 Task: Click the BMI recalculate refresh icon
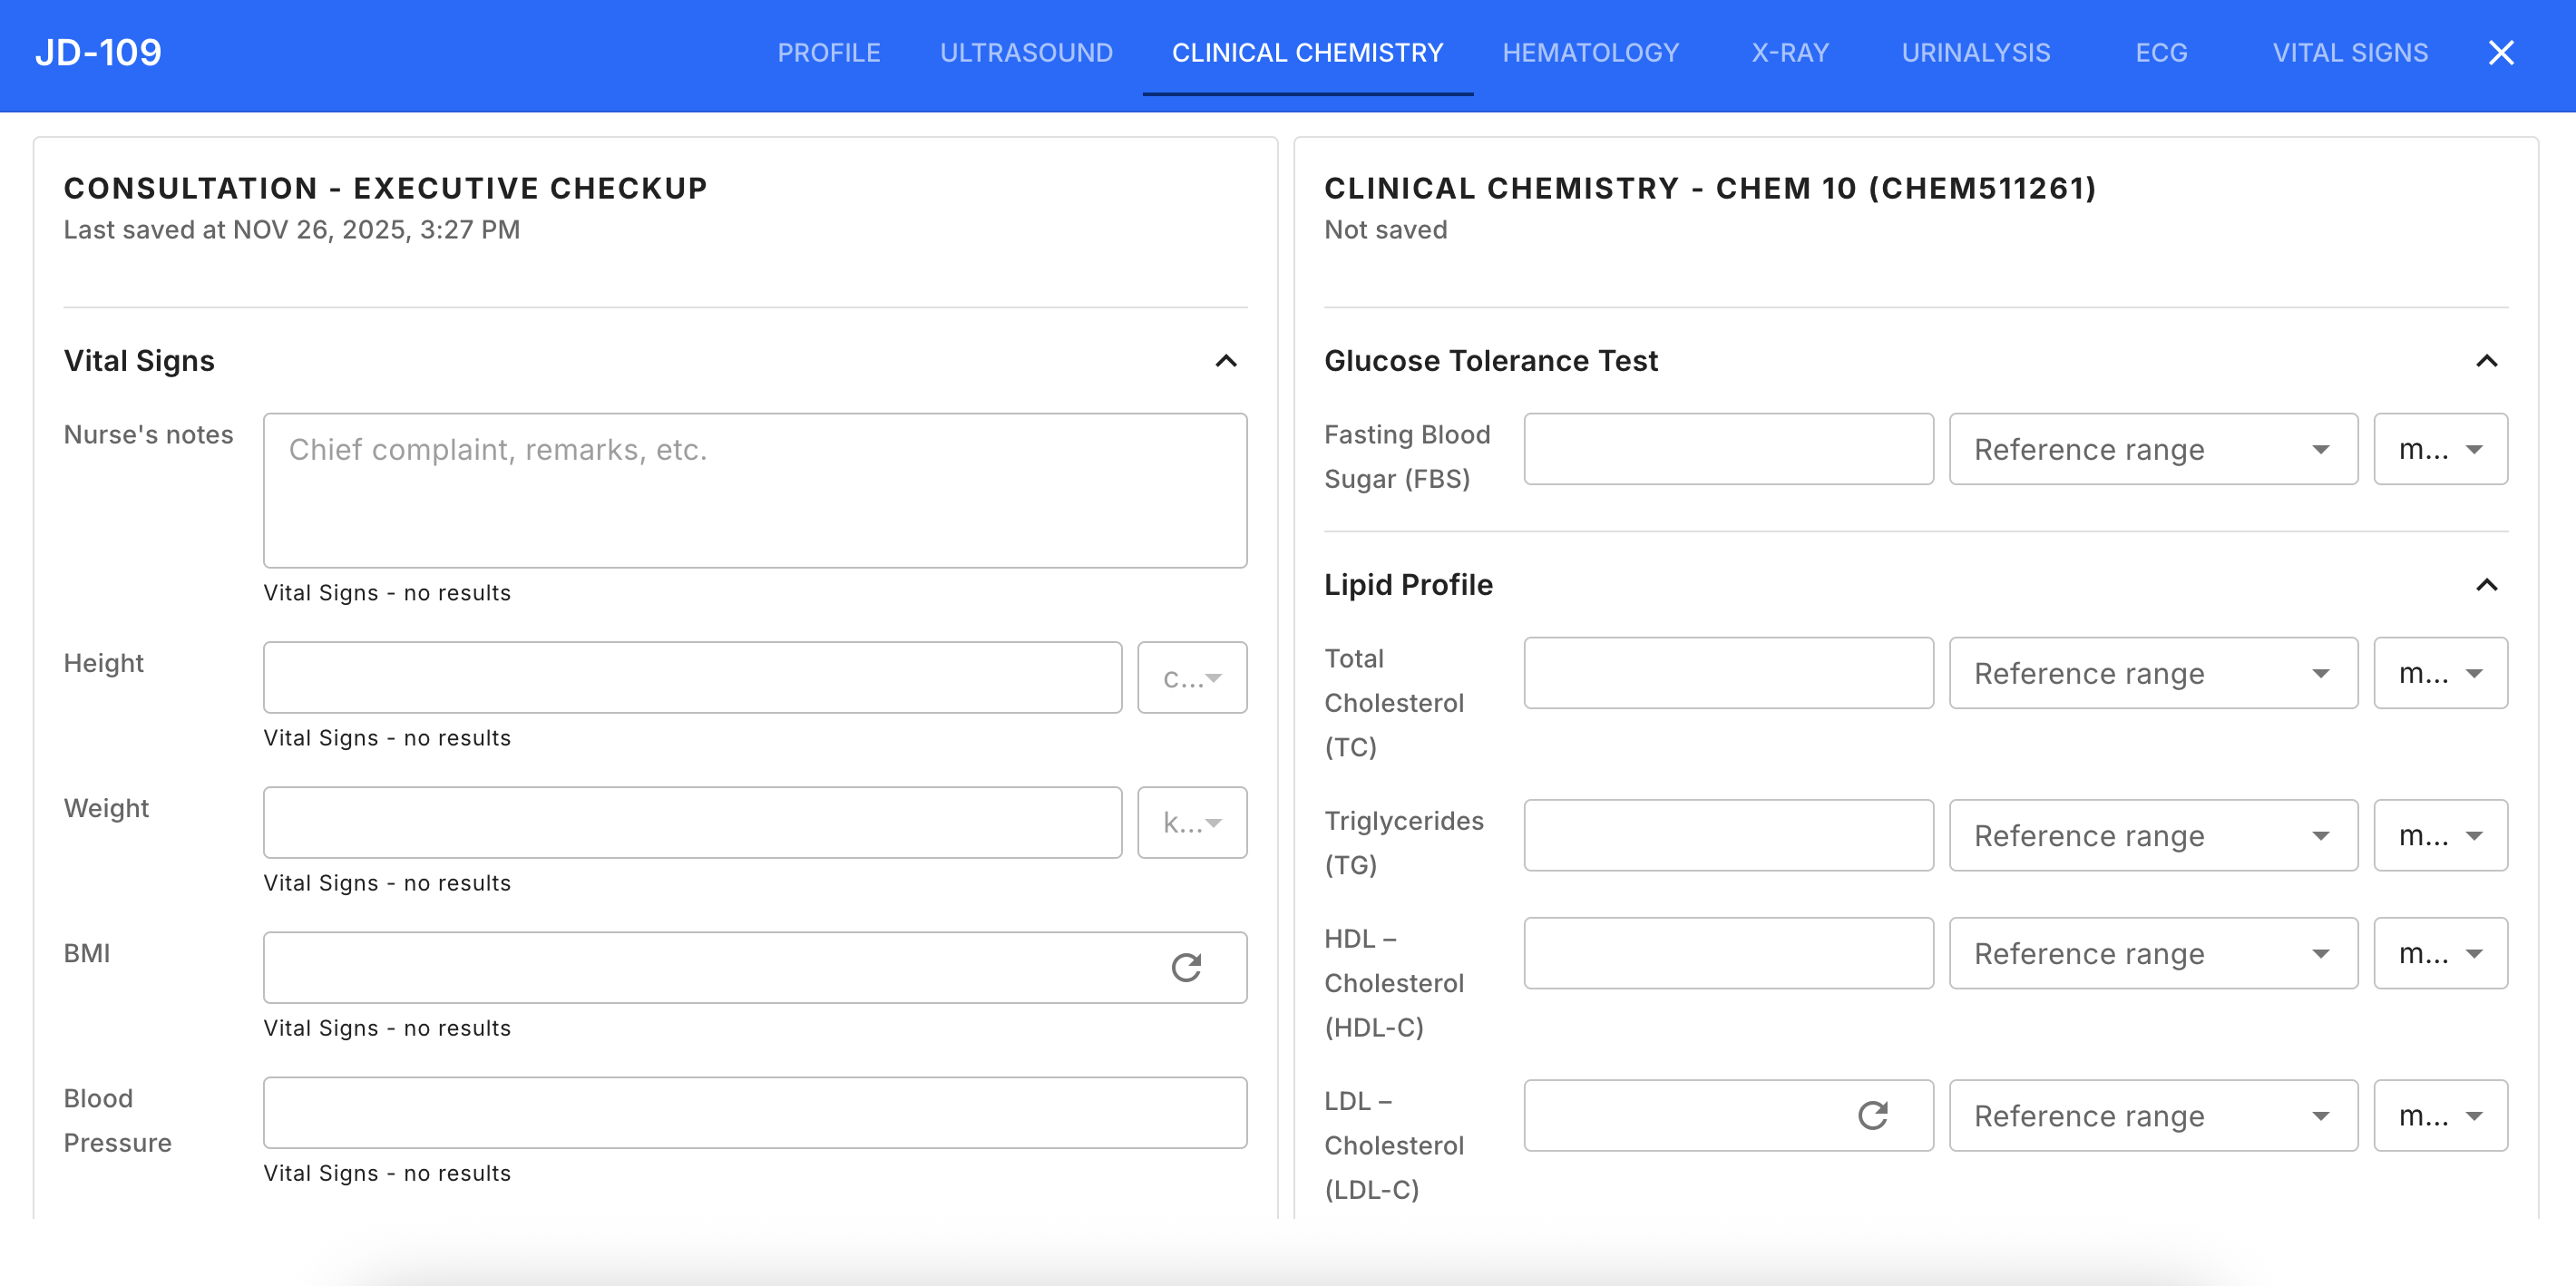[x=1186, y=967]
